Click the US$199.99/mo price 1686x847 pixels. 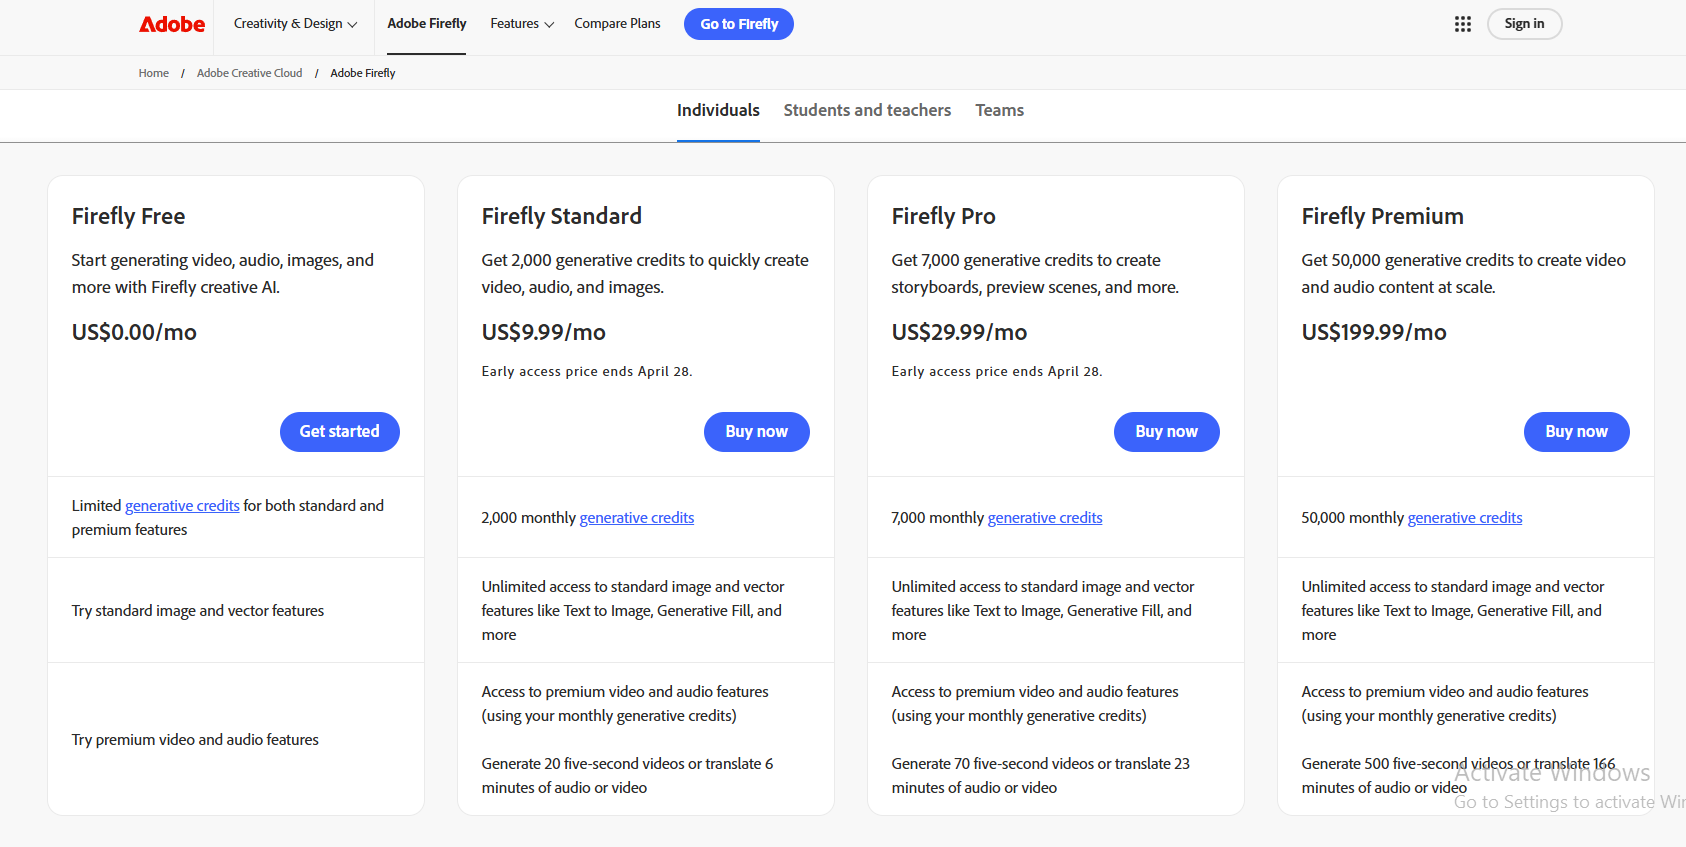[x=1374, y=332]
